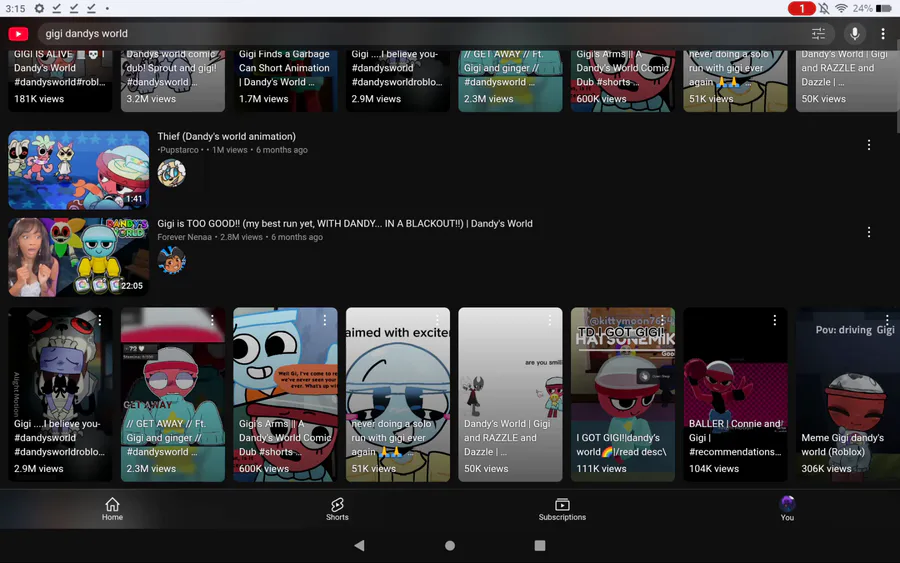Play short BALLER Connie and Gigi
900x563 pixels.
point(735,395)
